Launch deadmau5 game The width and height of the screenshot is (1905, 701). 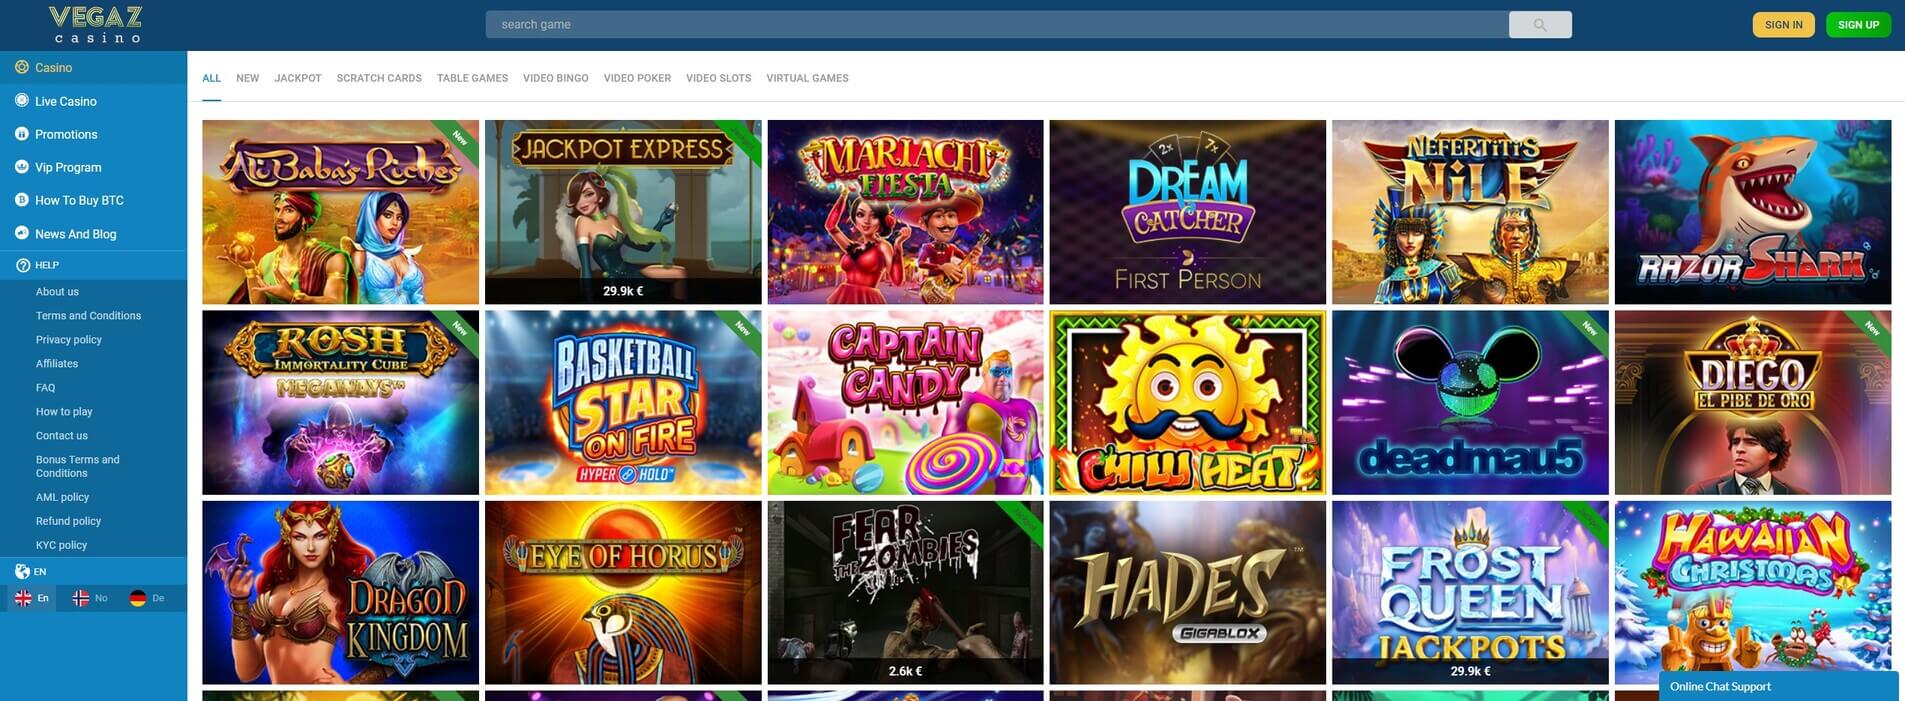(1470, 402)
